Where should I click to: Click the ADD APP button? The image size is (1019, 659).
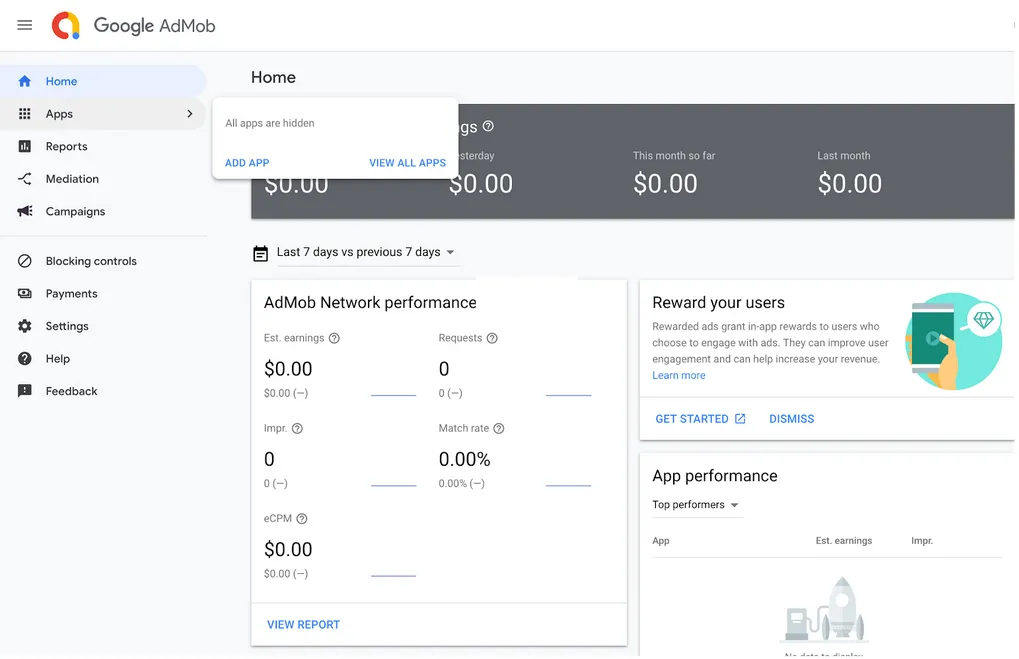[247, 163]
